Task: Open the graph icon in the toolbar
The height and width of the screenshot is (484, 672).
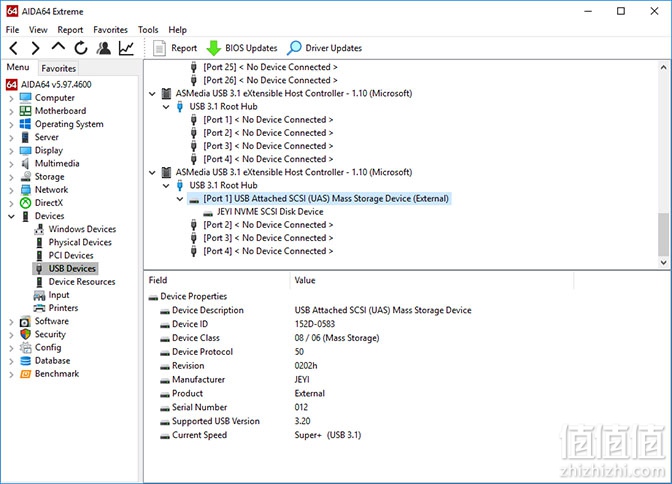Action: (x=126, y=48)
